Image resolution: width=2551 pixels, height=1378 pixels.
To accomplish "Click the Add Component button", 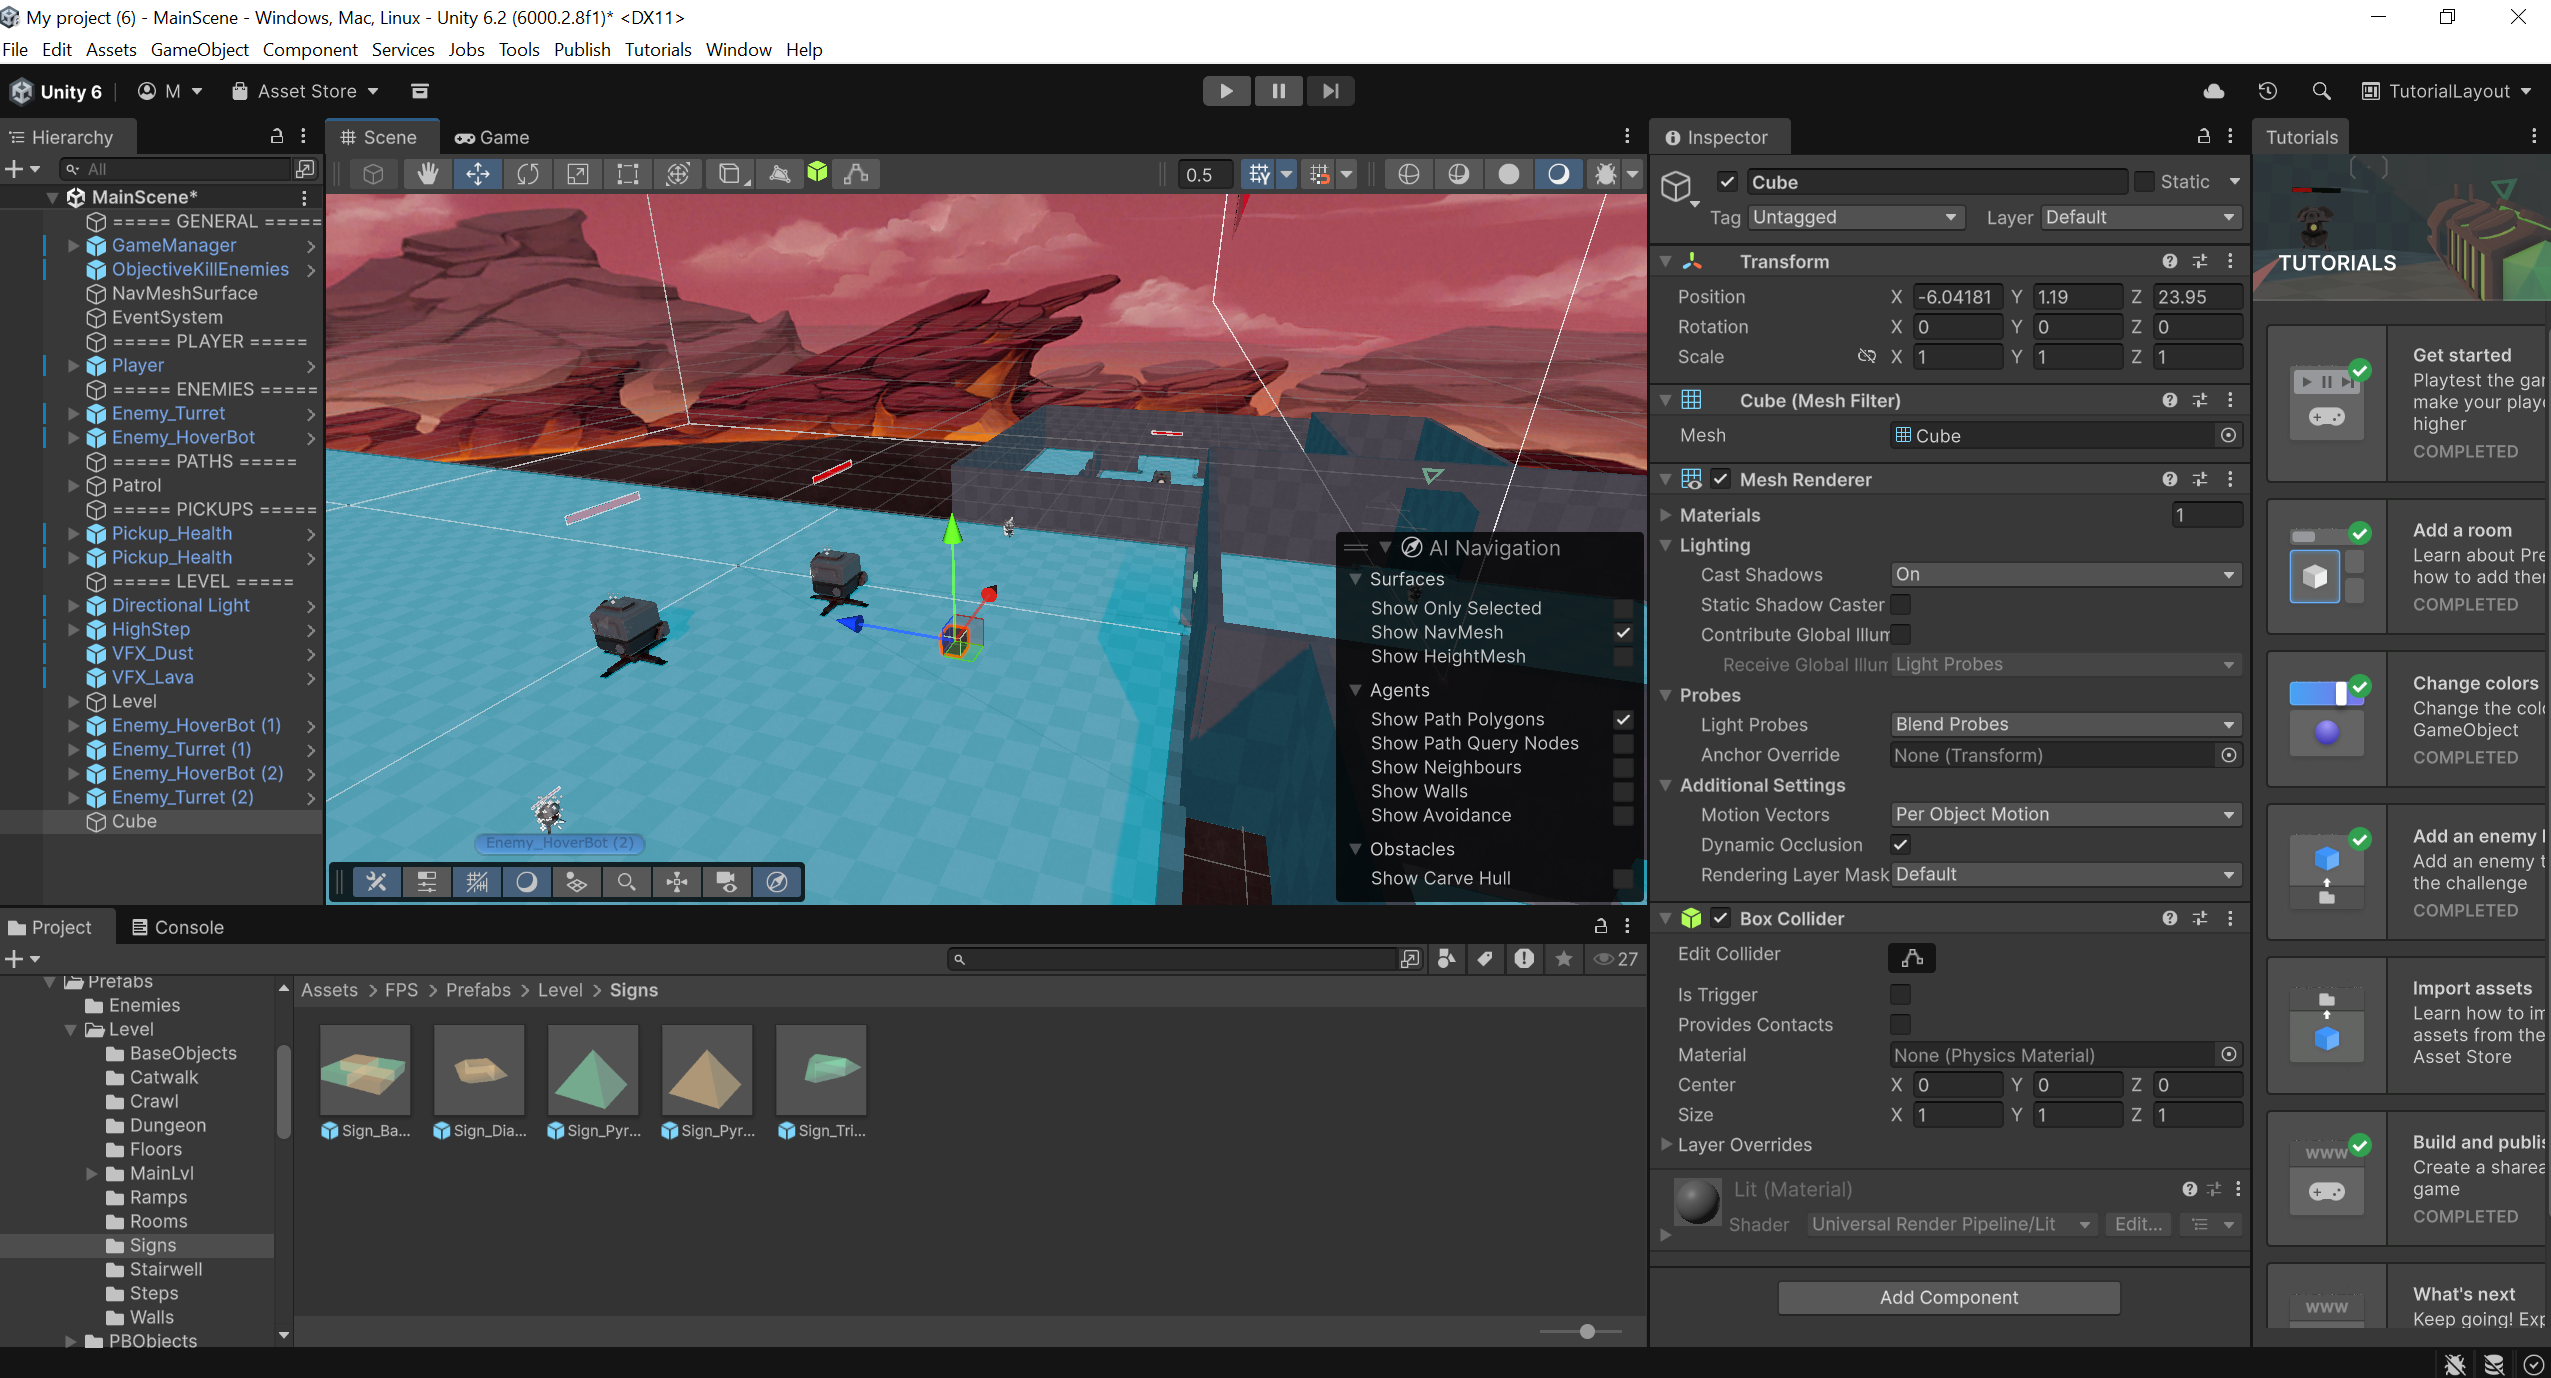I will click(x=1948, y=1297).
